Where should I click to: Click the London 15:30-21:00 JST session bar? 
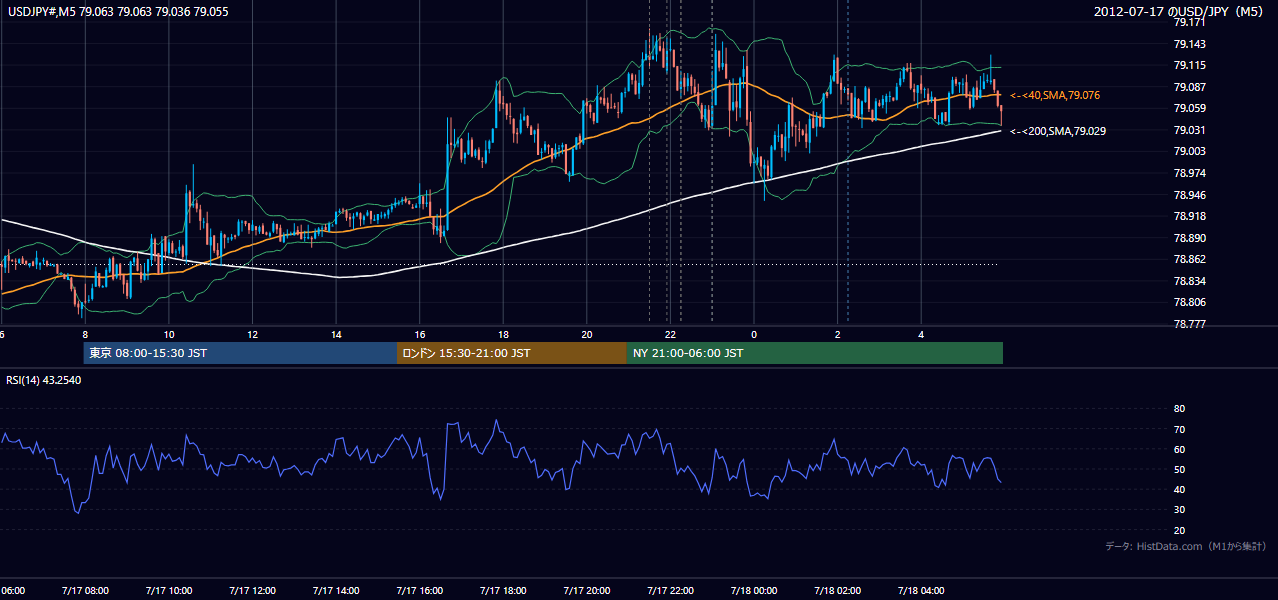click(x=512, y=353)
